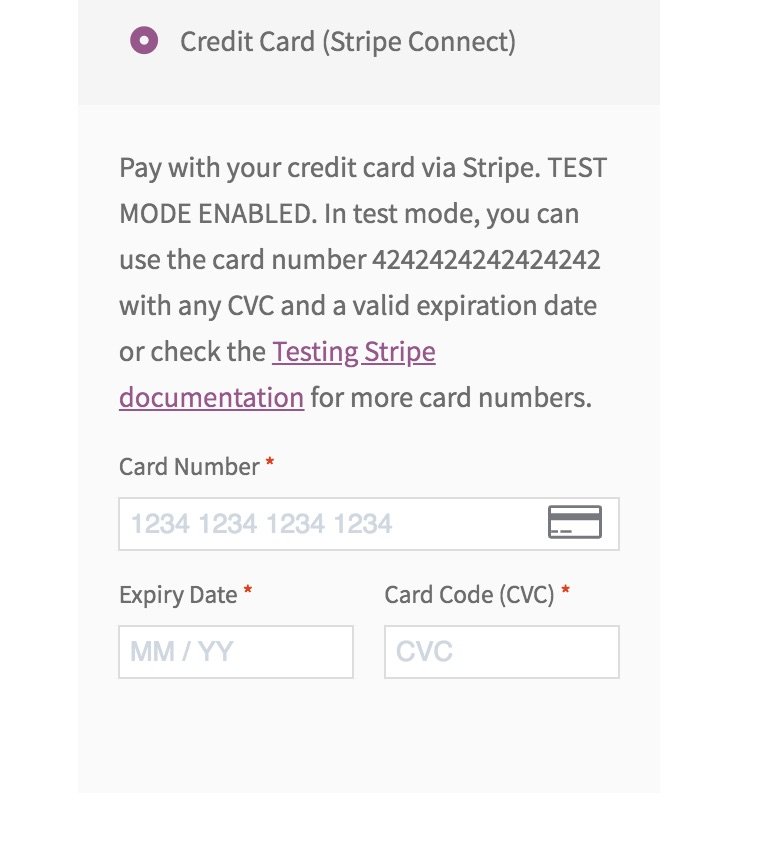Click the test card number 4242424242424242
The width and height of the screenshot is (778, 850).
click(x=486, y=260)
